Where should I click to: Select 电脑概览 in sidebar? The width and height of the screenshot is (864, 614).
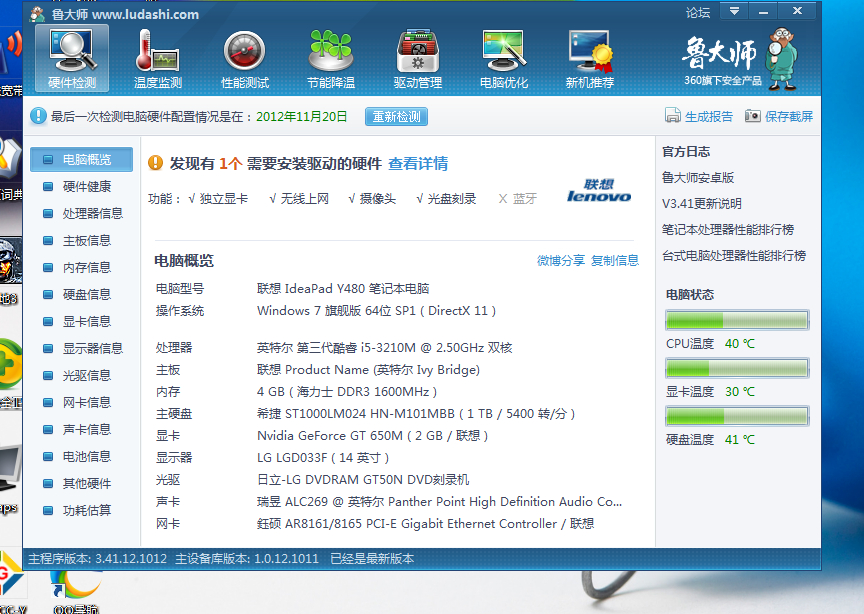tap(82, 159)
